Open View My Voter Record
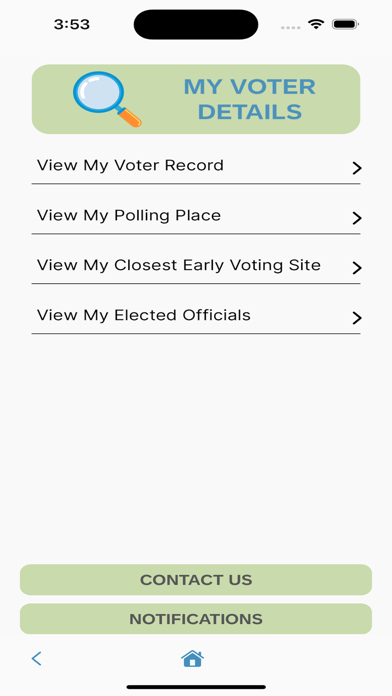The width and height of the screenshot is (392, 696). [x=196, y=166]
